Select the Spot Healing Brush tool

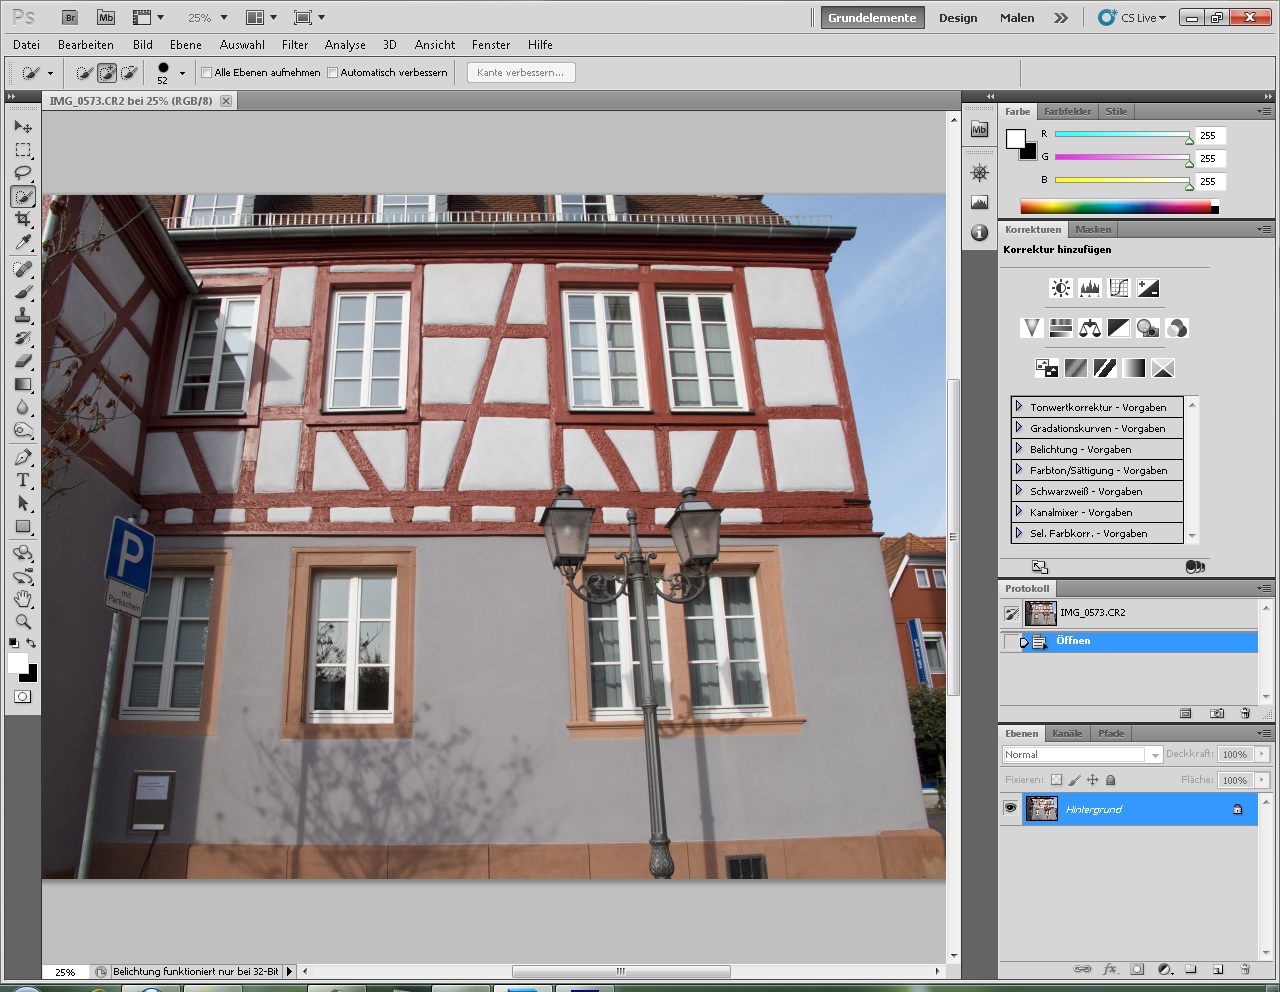coord(23,269)
